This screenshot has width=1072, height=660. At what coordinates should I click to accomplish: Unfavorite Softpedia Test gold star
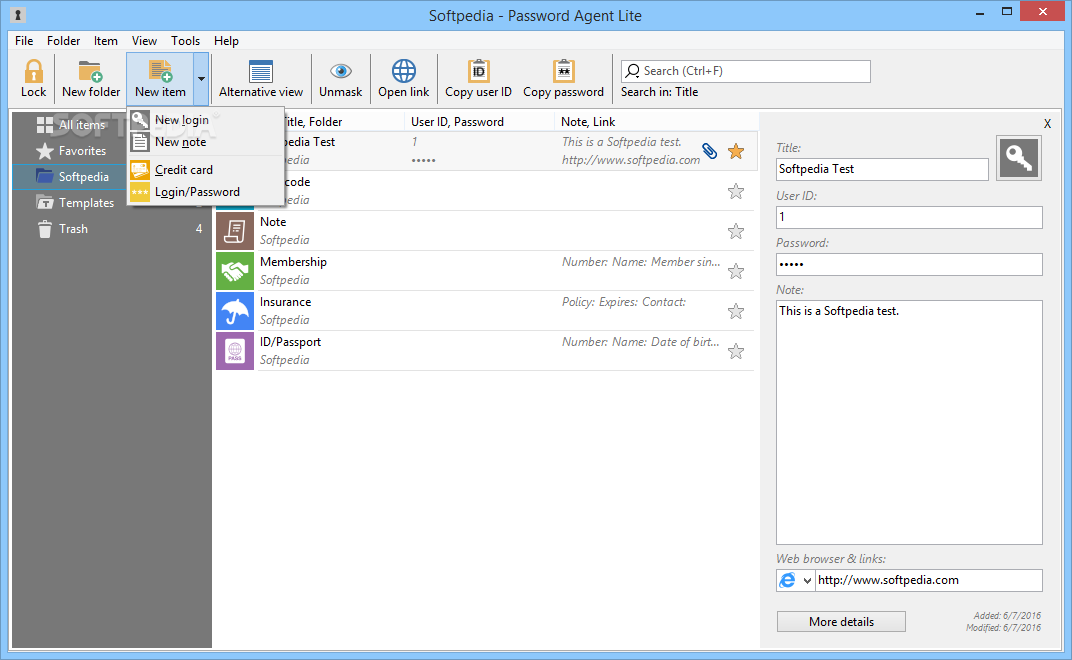(x=736, y=151)
